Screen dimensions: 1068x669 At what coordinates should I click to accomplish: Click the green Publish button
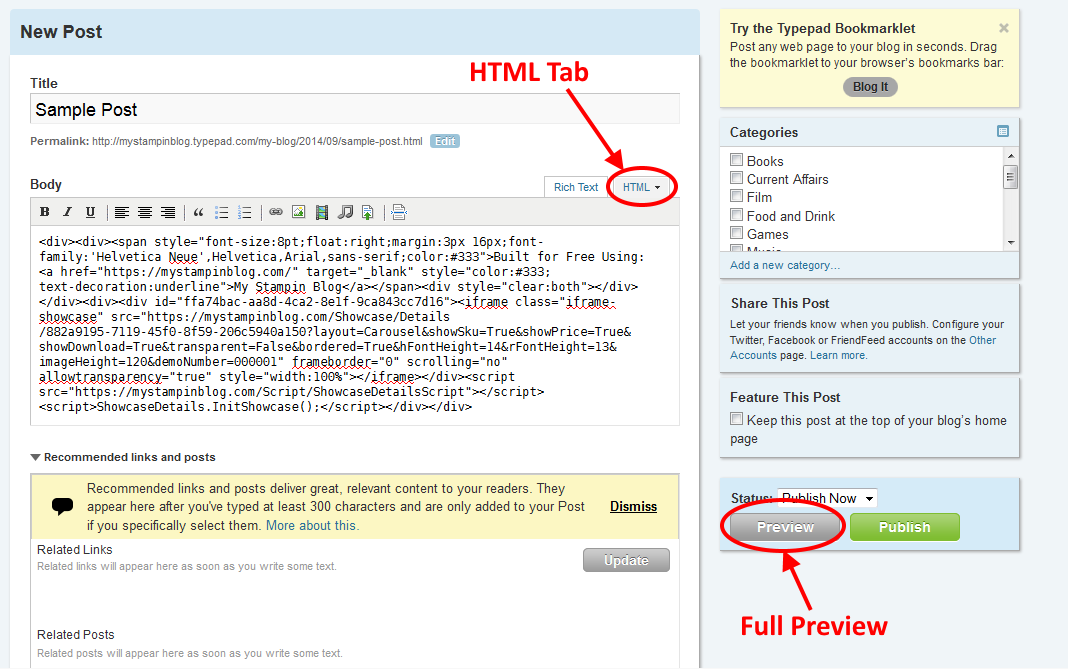tap(905, 527)
